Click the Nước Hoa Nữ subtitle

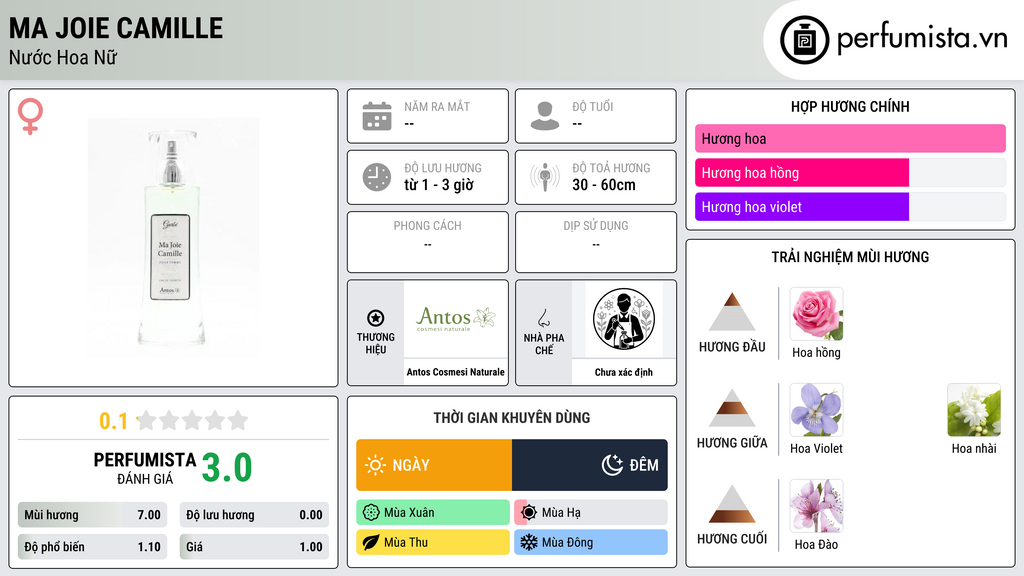point(63,57)
